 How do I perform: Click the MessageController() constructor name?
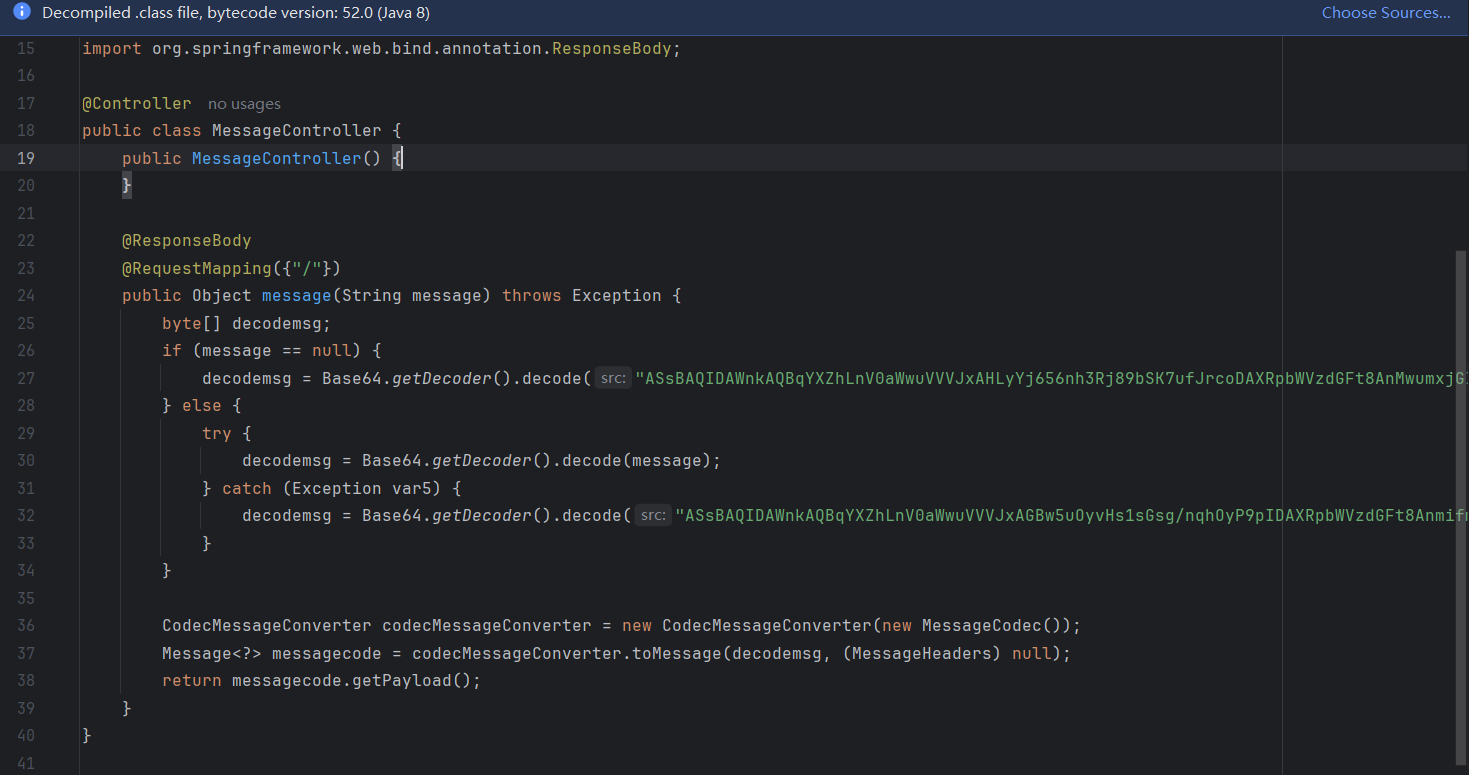point(276,158)
